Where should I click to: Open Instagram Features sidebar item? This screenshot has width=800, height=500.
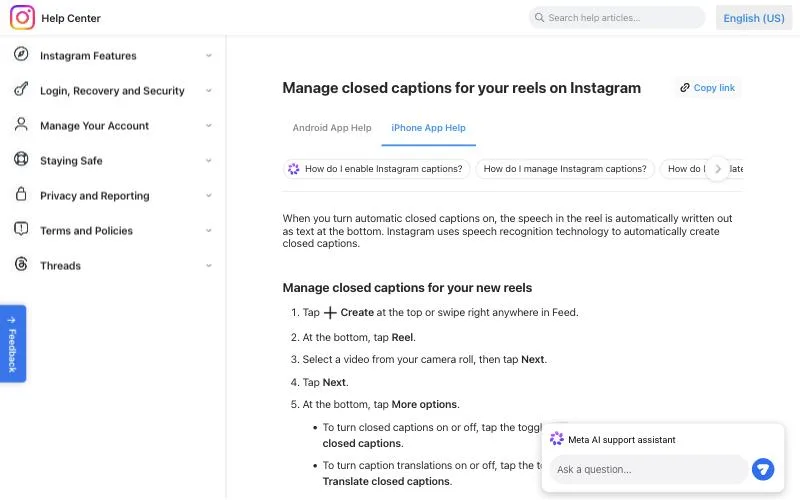(x=88, y=56)
